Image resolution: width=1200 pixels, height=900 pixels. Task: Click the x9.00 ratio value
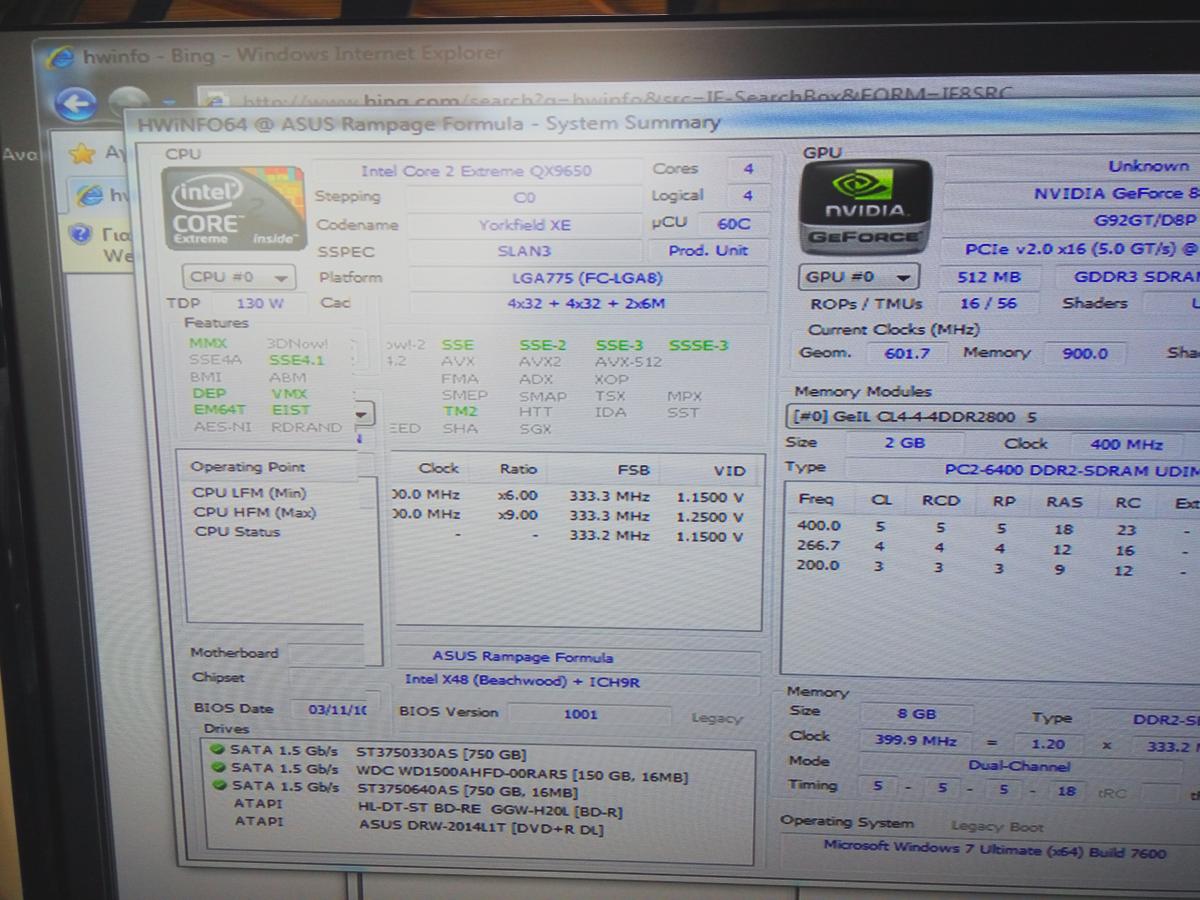tap(517, 516)
